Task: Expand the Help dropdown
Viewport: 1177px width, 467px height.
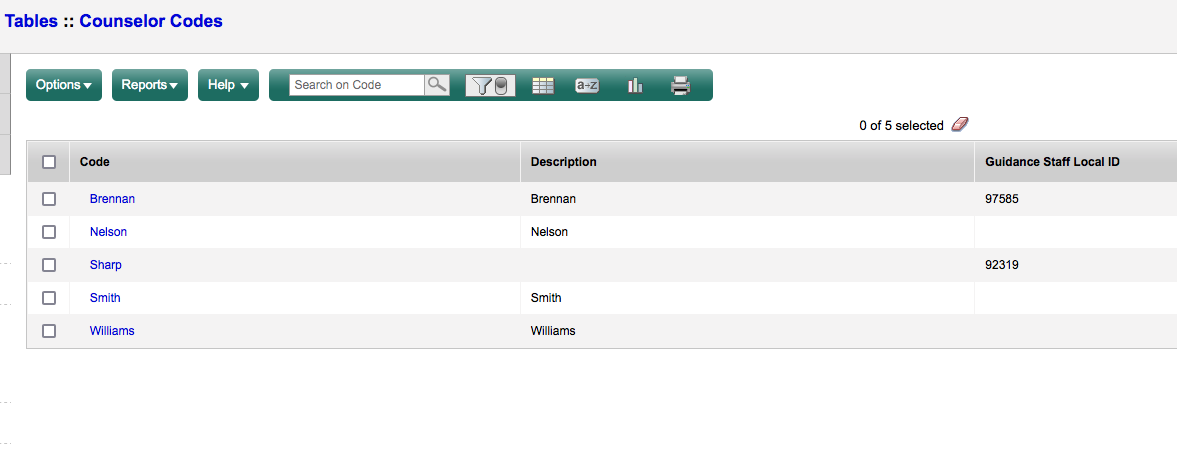Action: click(228, 85)
